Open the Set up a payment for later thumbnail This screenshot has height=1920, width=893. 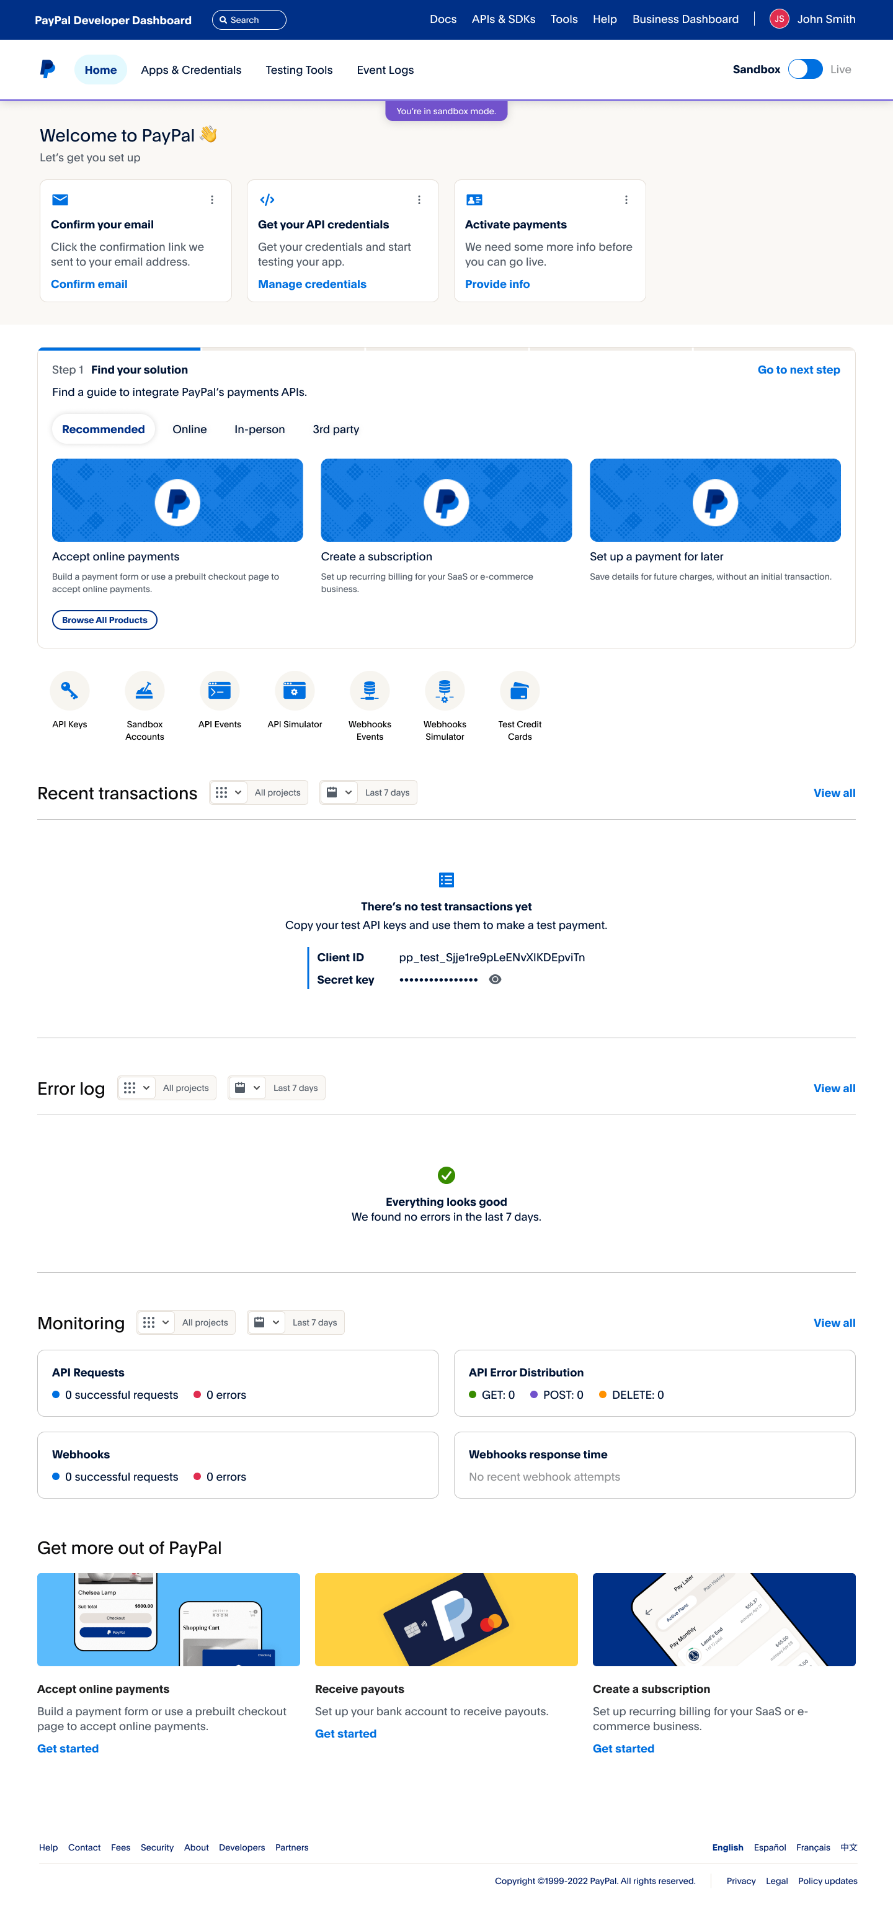(x=715, y=500)
